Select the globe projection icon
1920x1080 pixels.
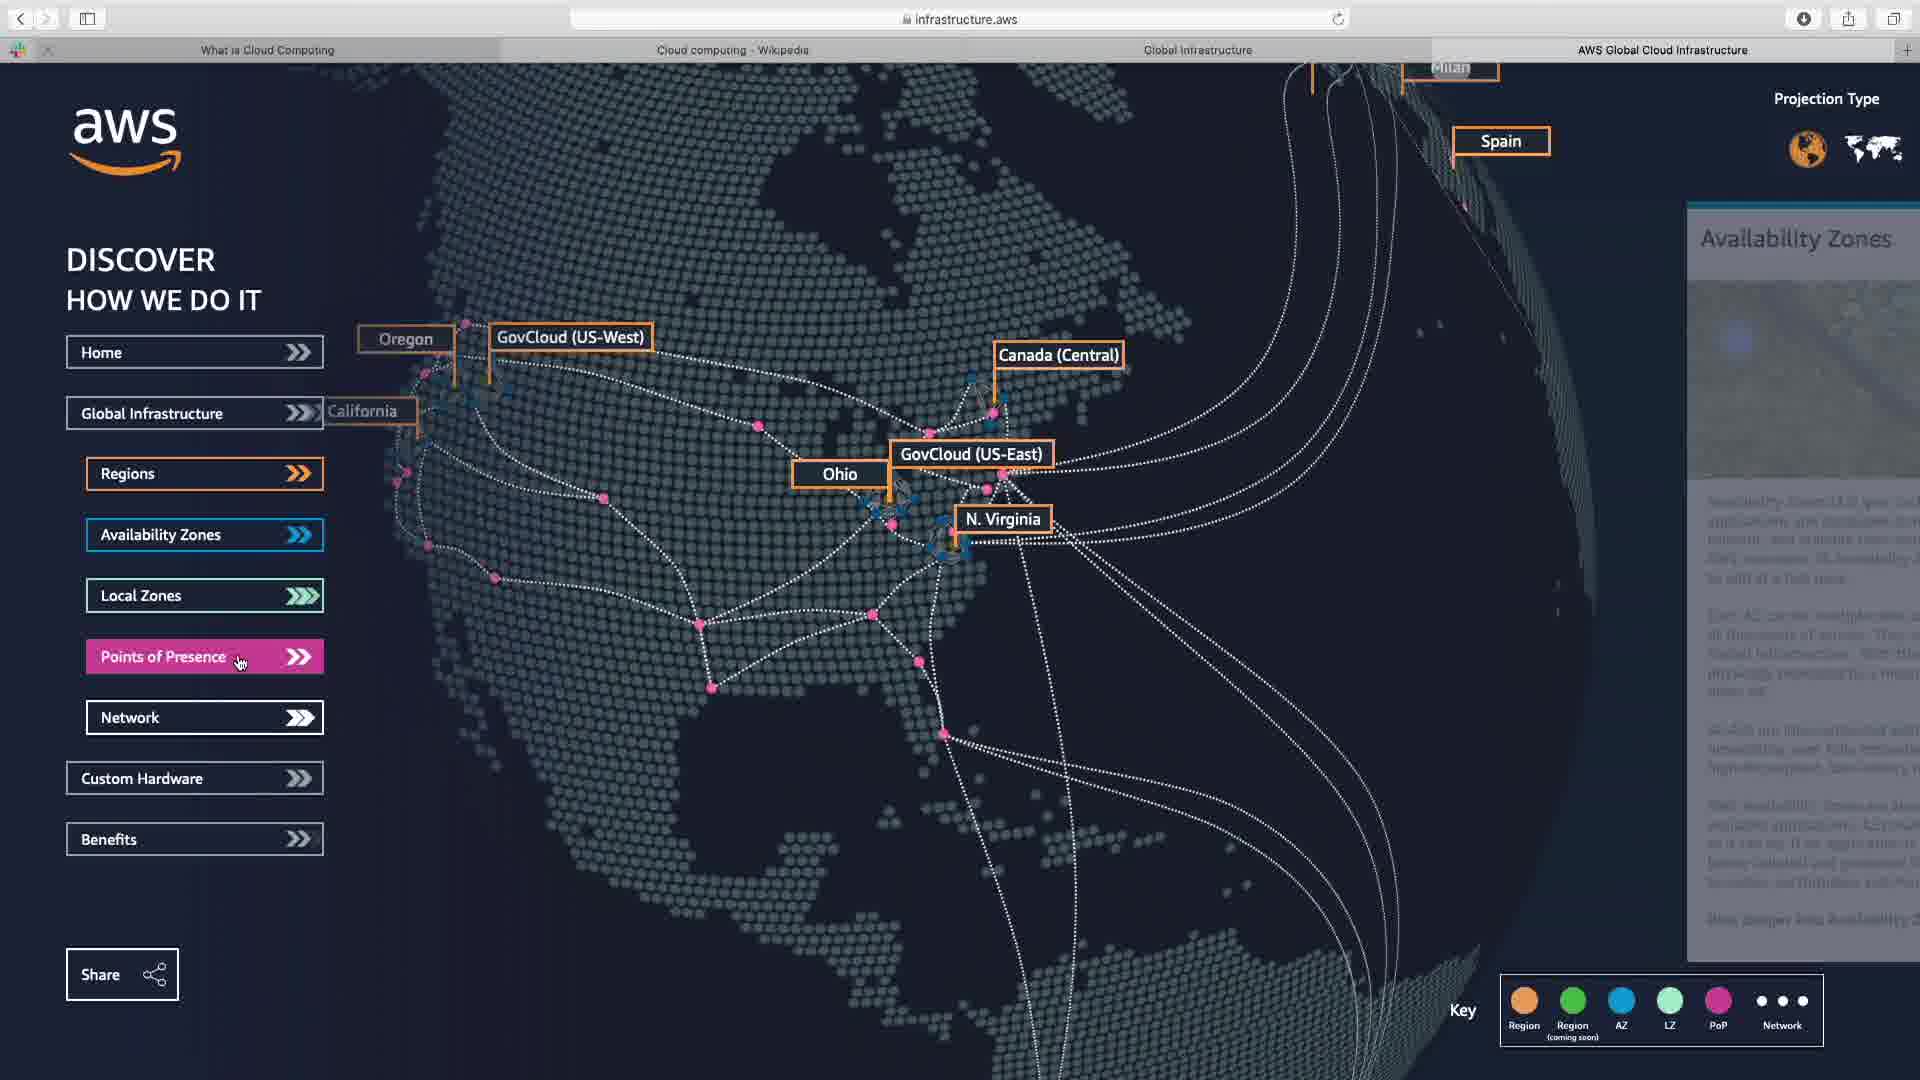point(1807,149)
